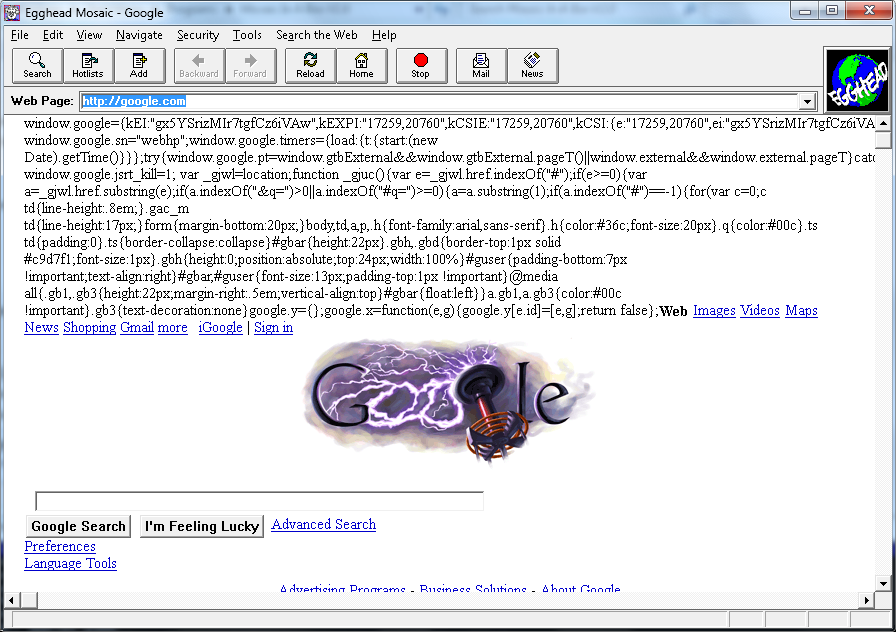Click the Search toolbar icon
Screen dimensions: 896x632
pos(37,66)
